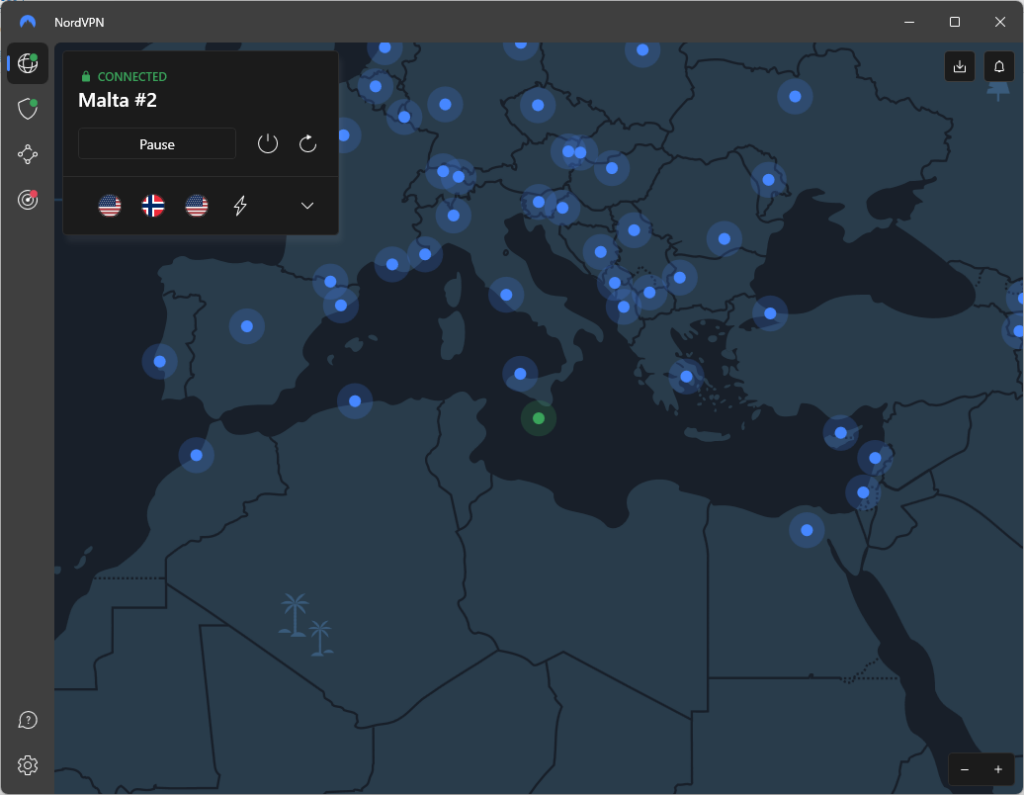
Task: Open the help and support icon
Action: (x=28, y=720)
